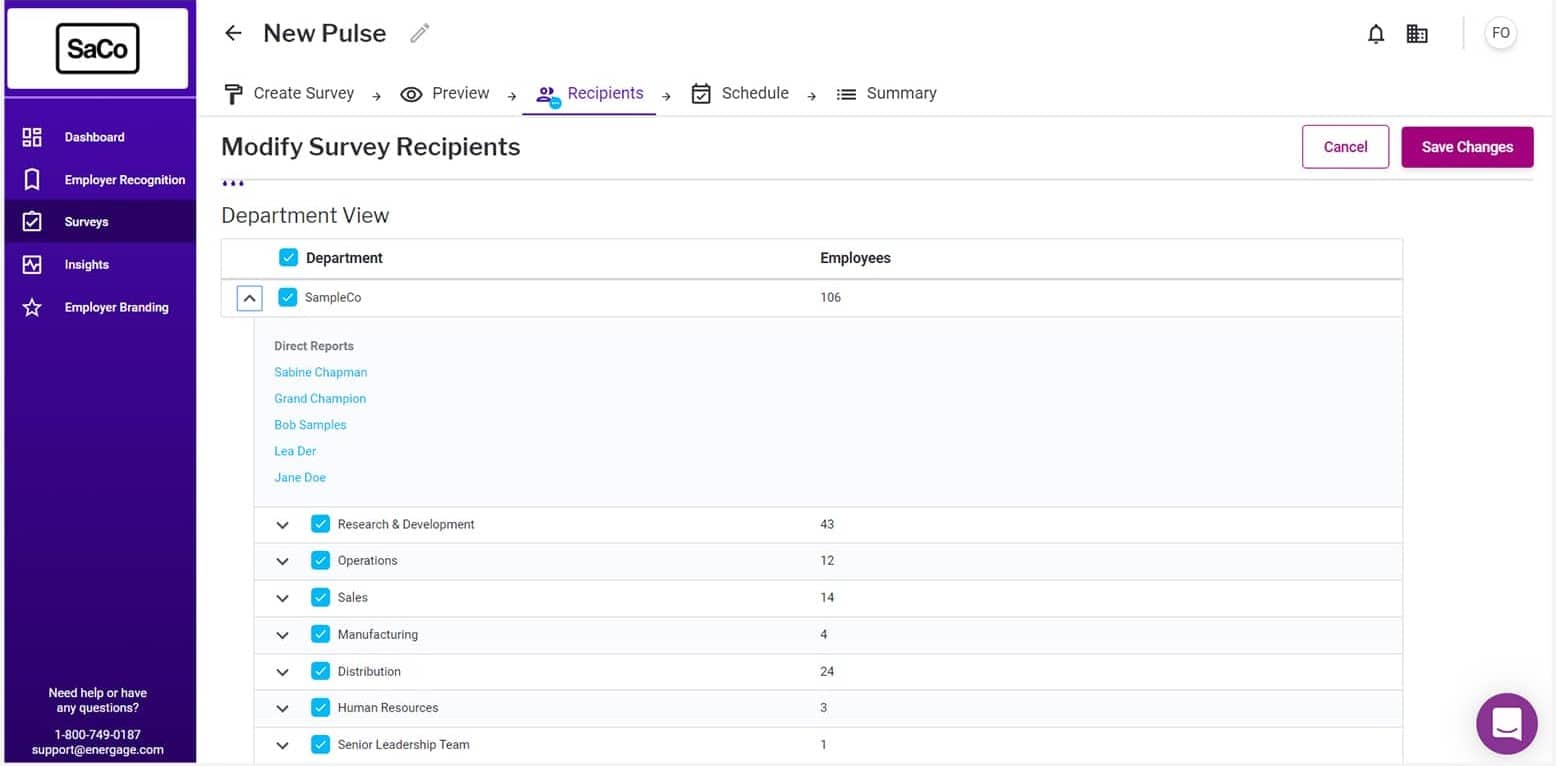Viewport: 1556px width, 766px height.
Task: Click the New Pulse survey title
Action: (324, 33)
